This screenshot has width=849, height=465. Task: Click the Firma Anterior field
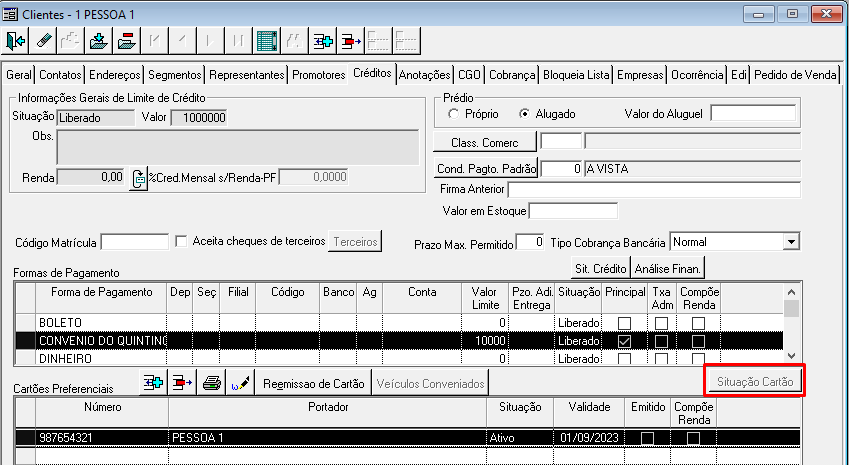(654, 189)
